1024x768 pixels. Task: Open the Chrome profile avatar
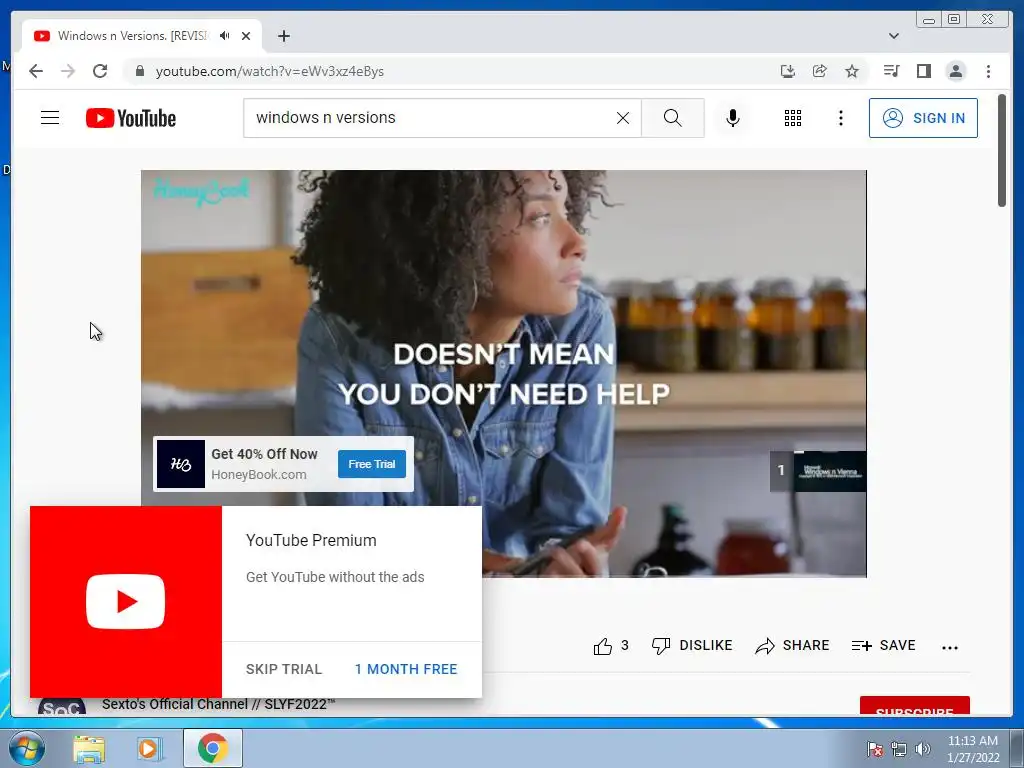955,71
